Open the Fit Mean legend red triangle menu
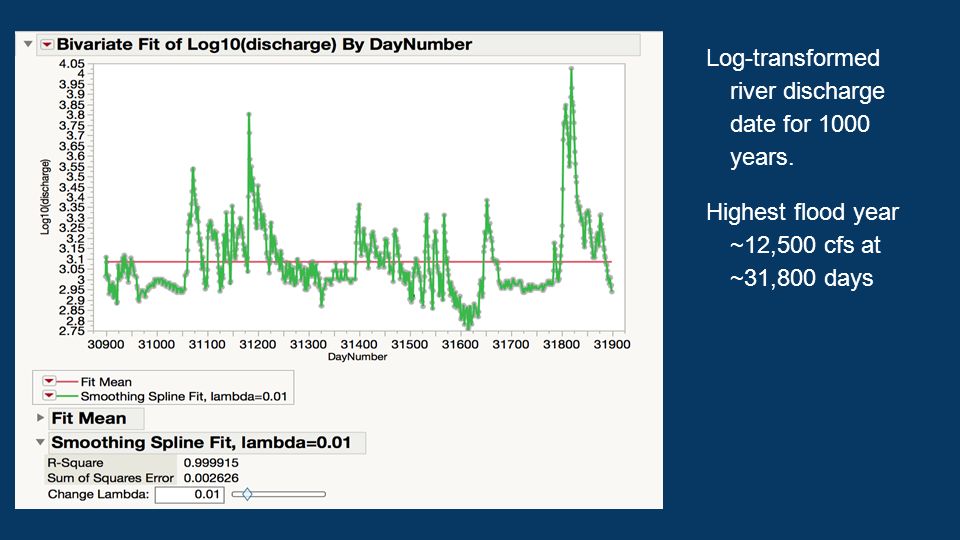Viewport: 960px width, 540px height. point(49,381)
